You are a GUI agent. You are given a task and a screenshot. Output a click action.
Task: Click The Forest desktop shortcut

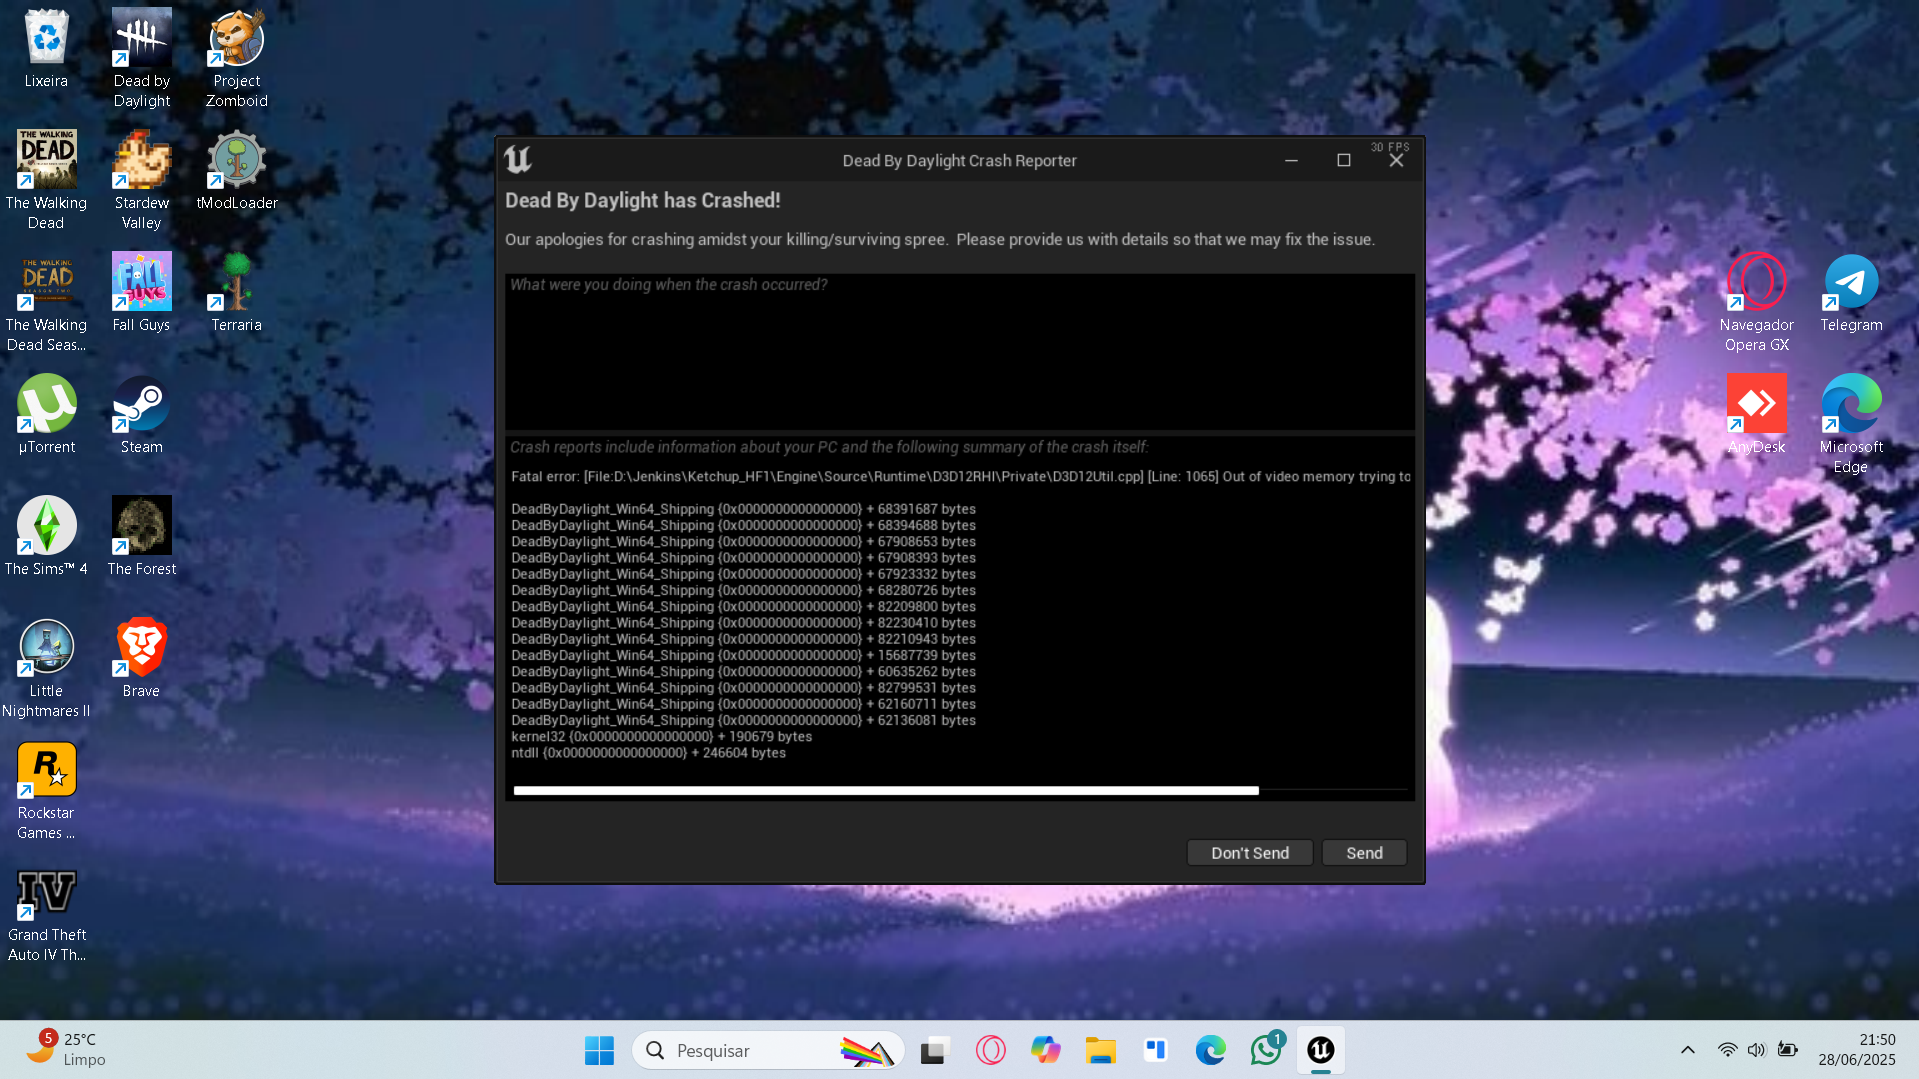(141, 536)
